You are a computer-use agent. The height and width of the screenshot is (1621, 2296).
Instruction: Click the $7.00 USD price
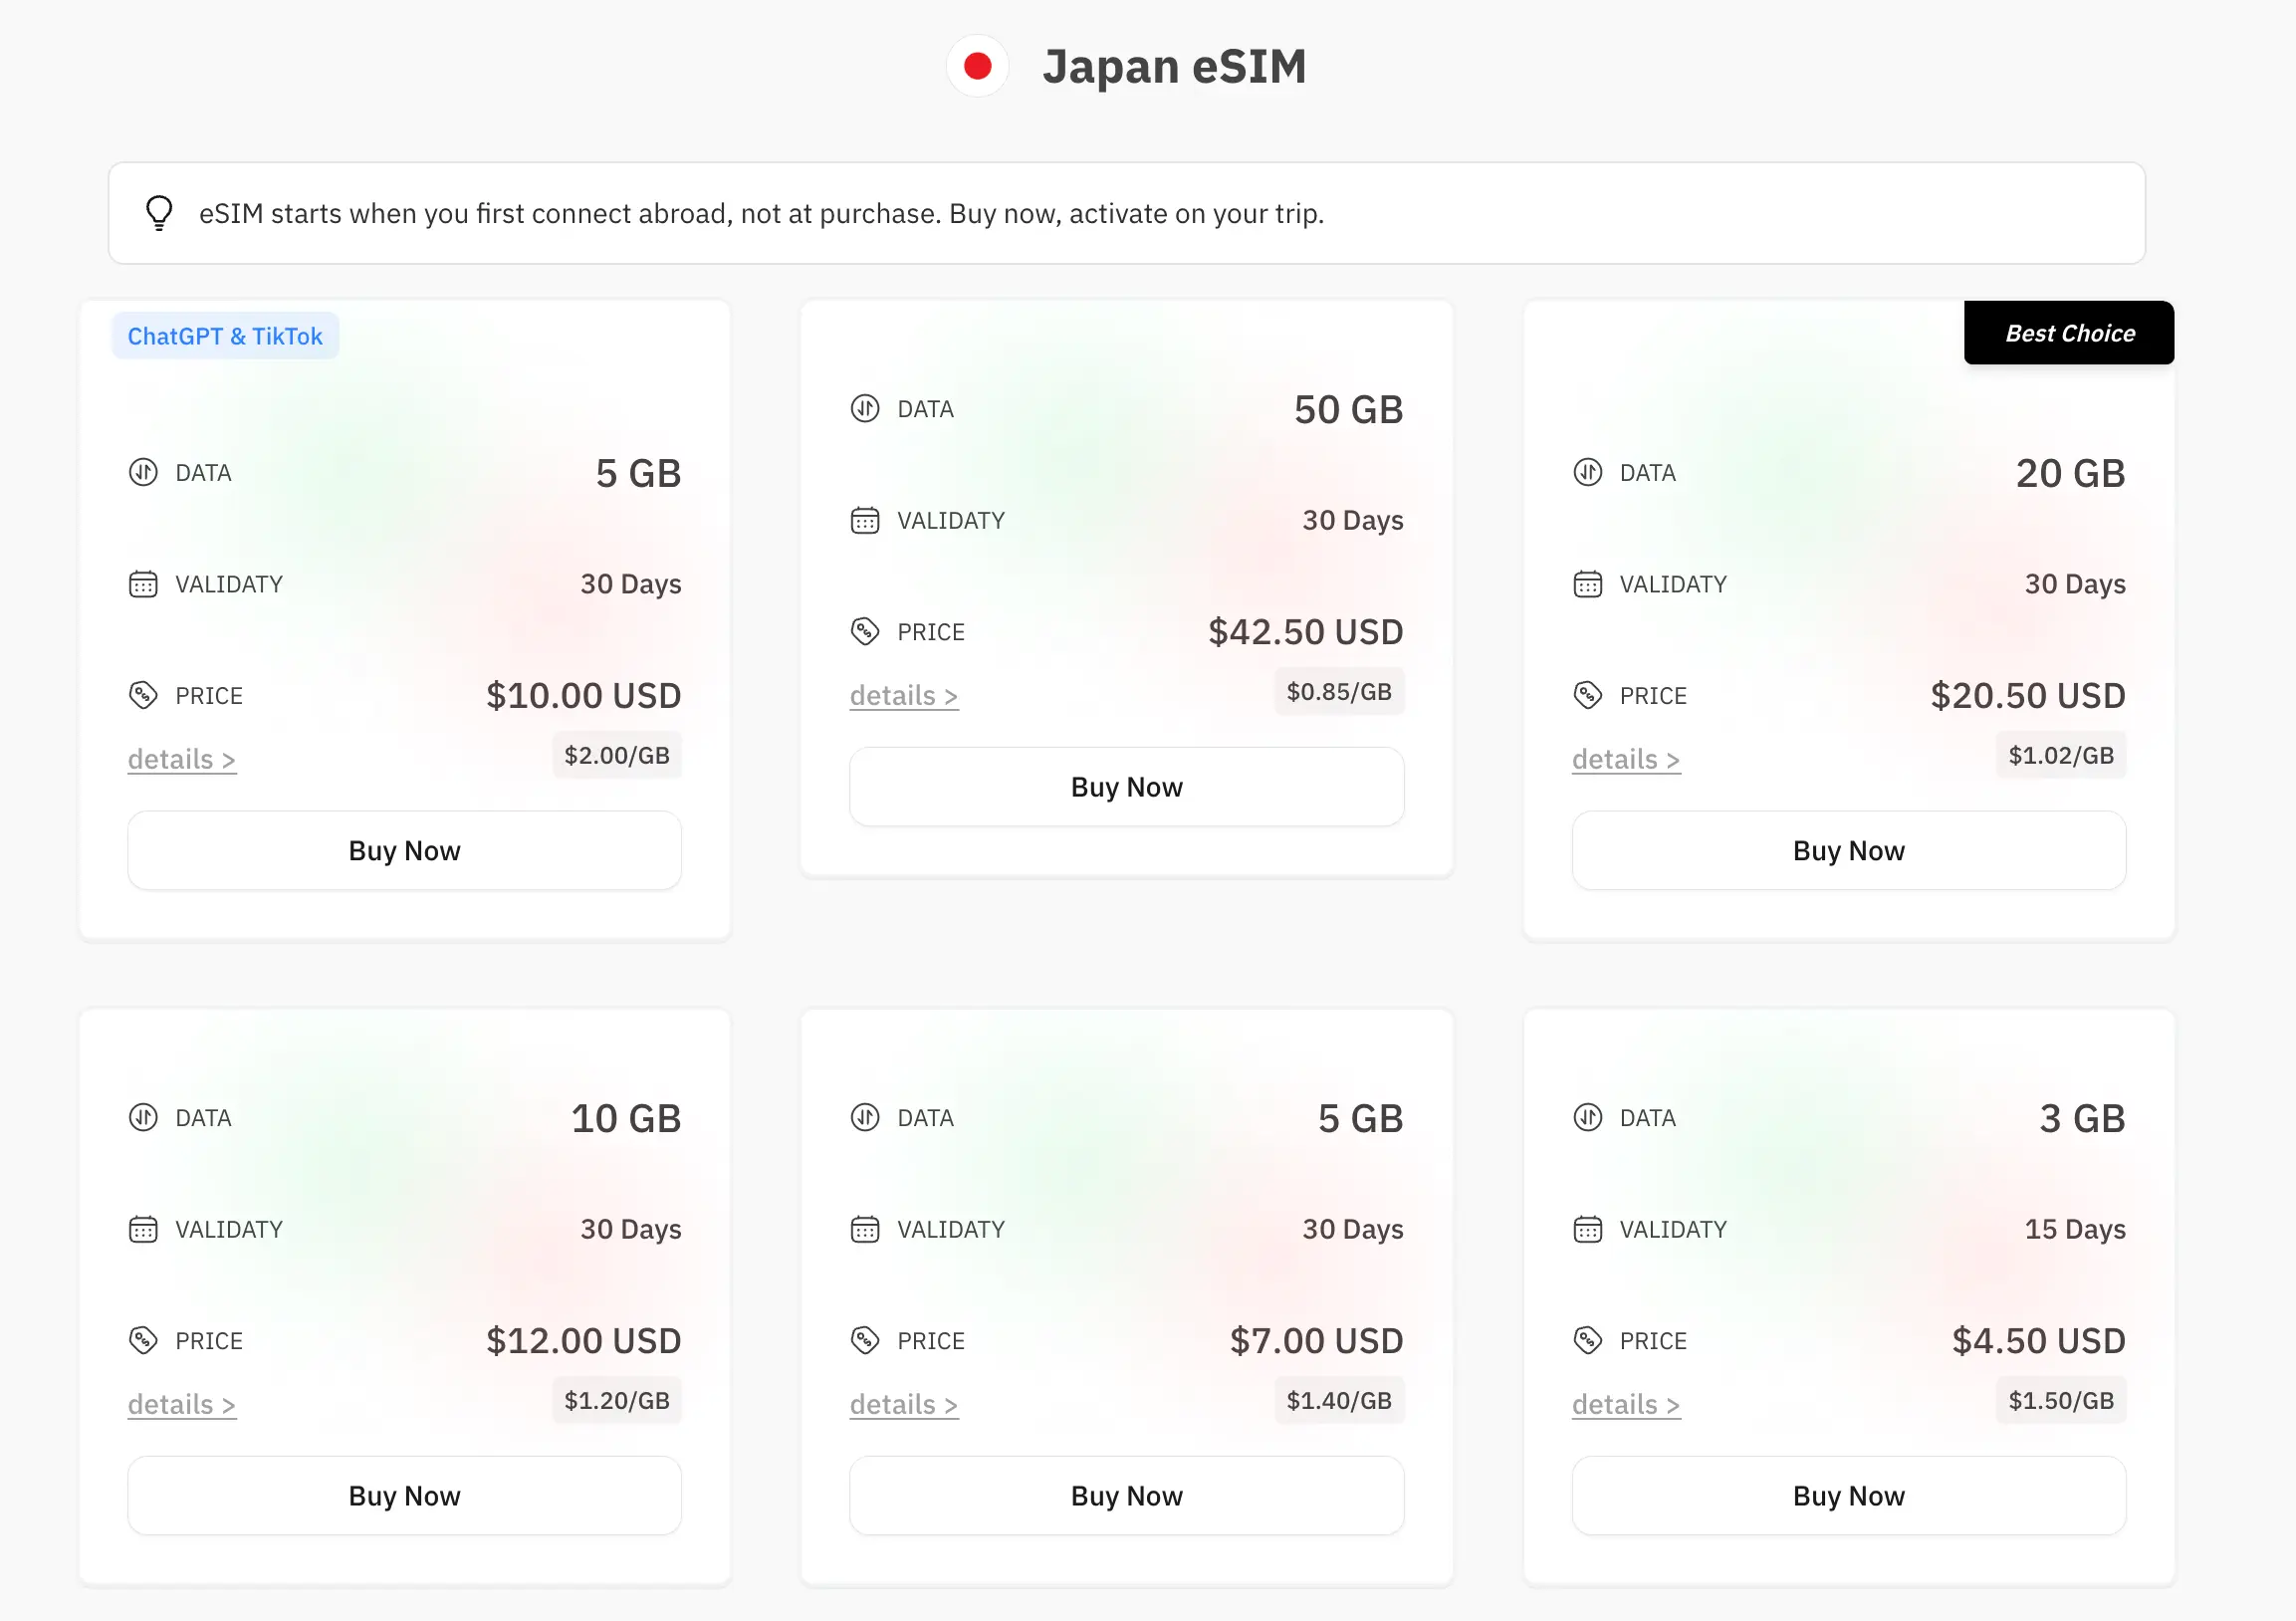(x=1316, y=1340)
